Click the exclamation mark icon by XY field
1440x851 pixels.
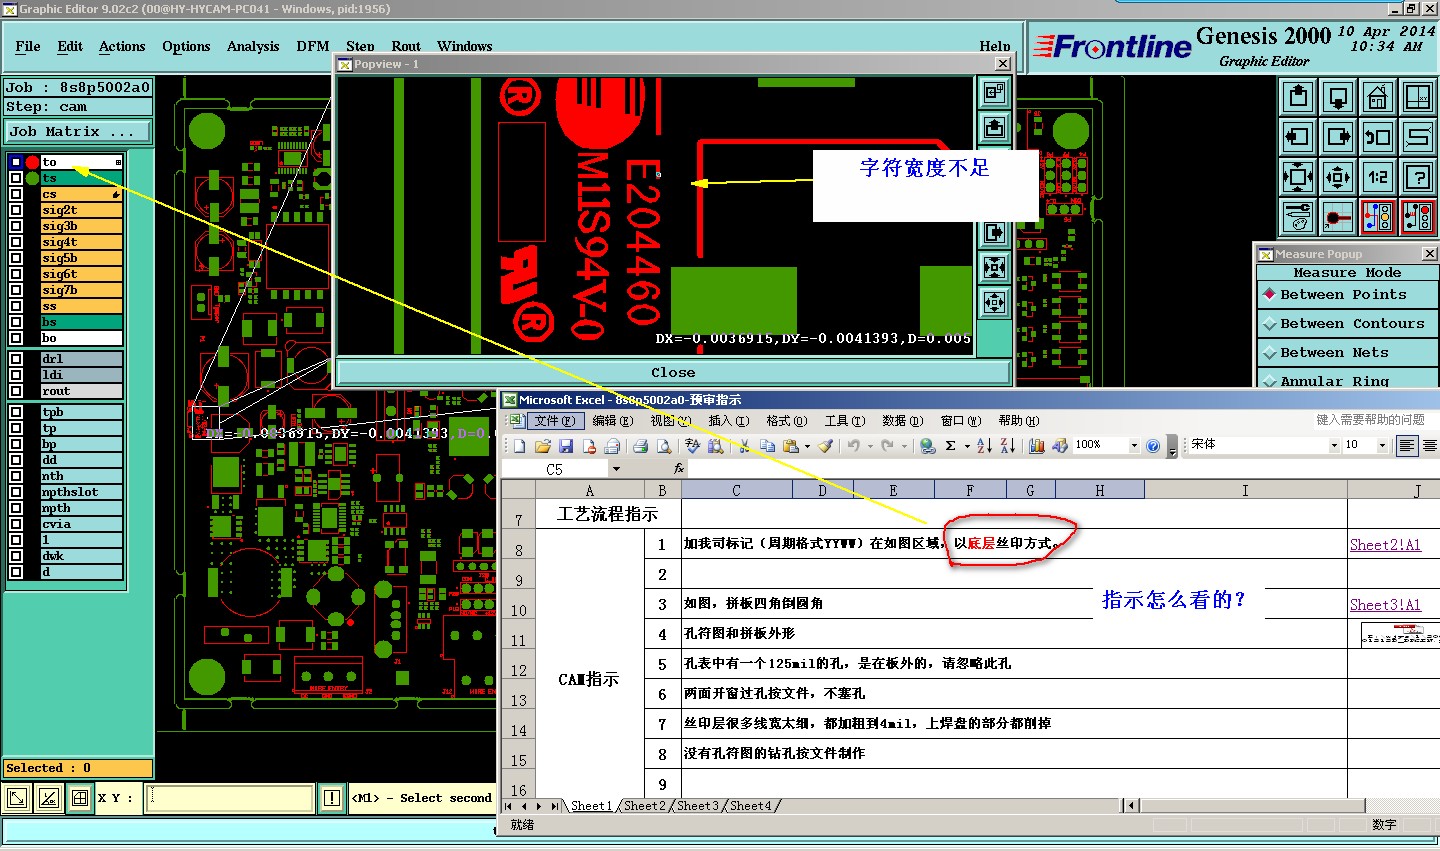pyautogui.click(x=332, y=798)
